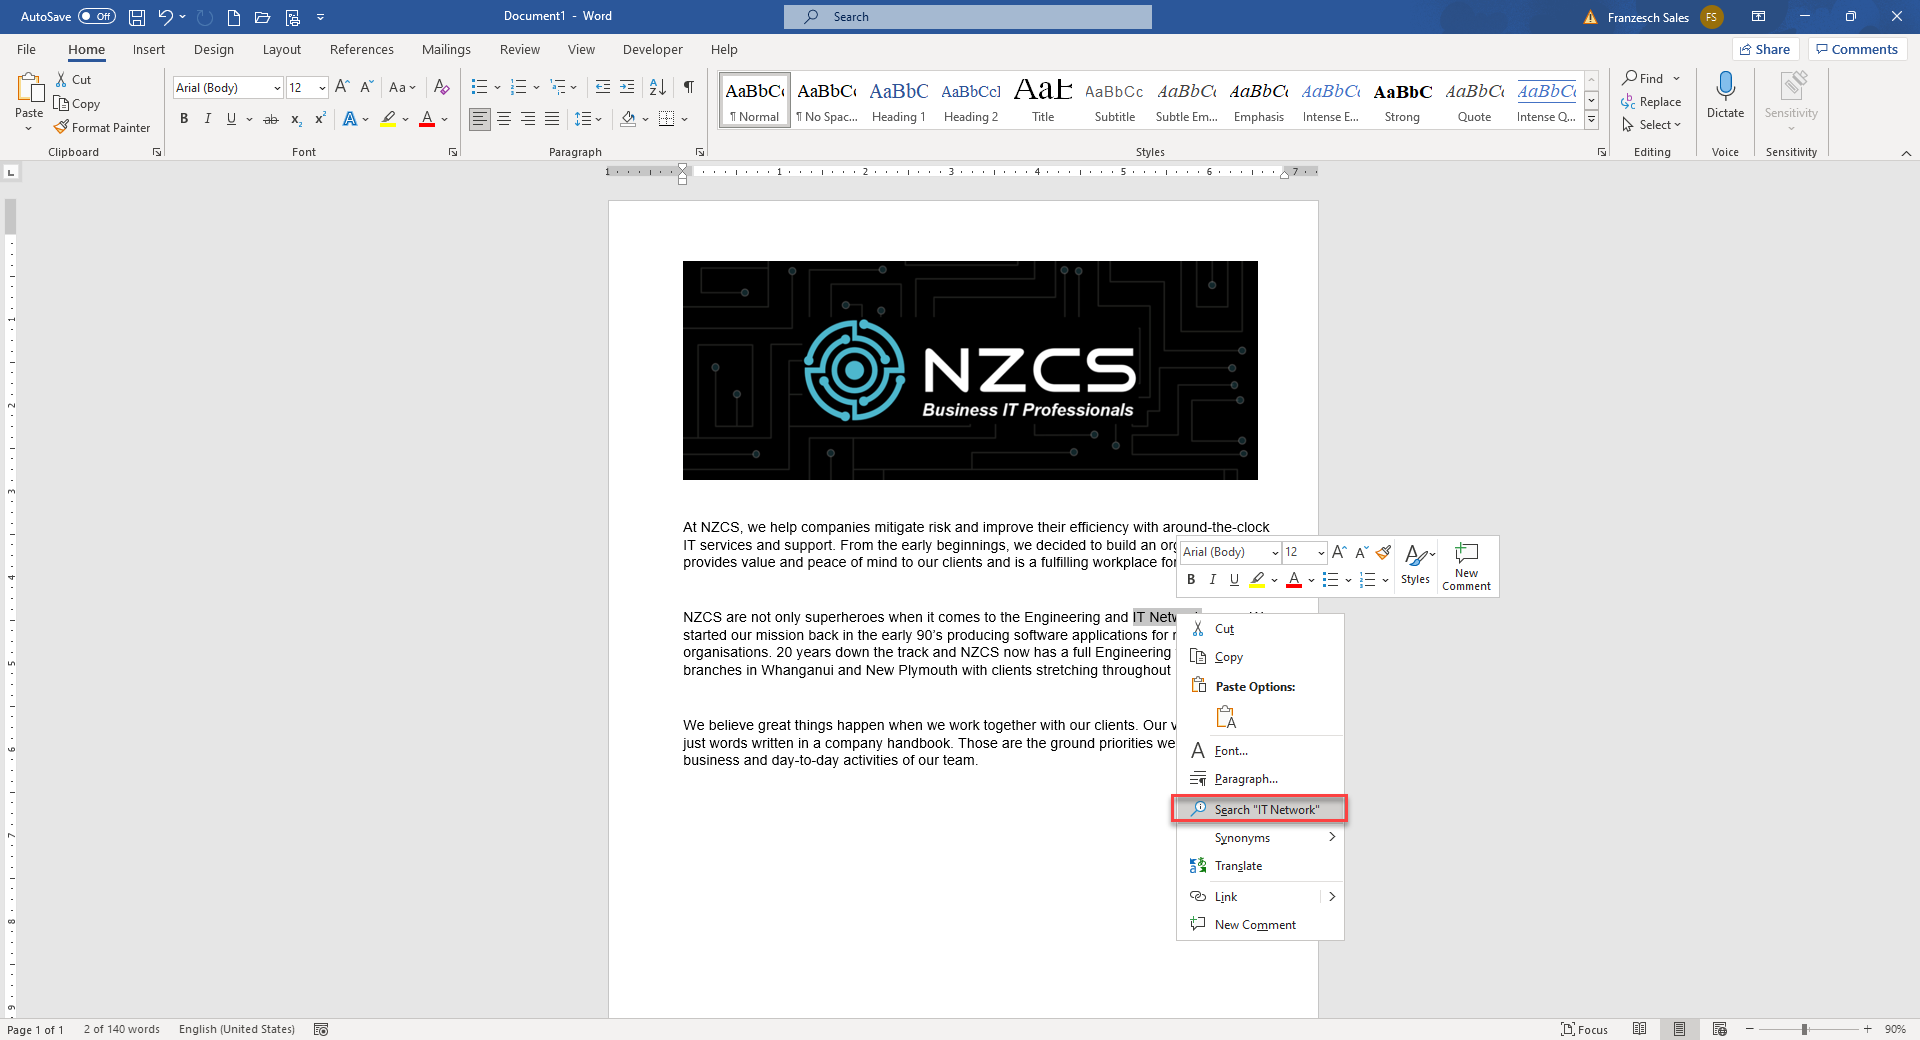The image size is (1920, 1040).
Task: Expand the line spacing options
Action: point(597,119)
